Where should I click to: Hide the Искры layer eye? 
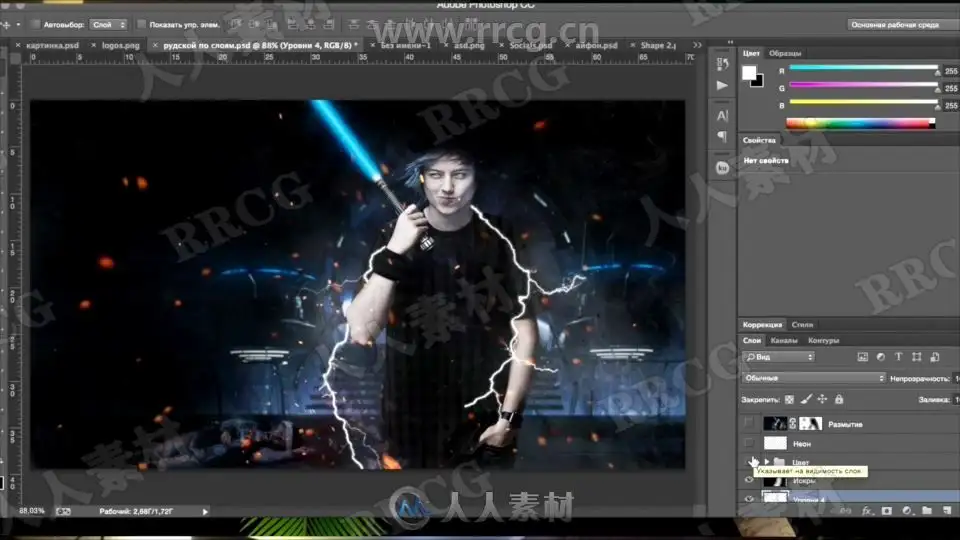(x=749, y=481)
